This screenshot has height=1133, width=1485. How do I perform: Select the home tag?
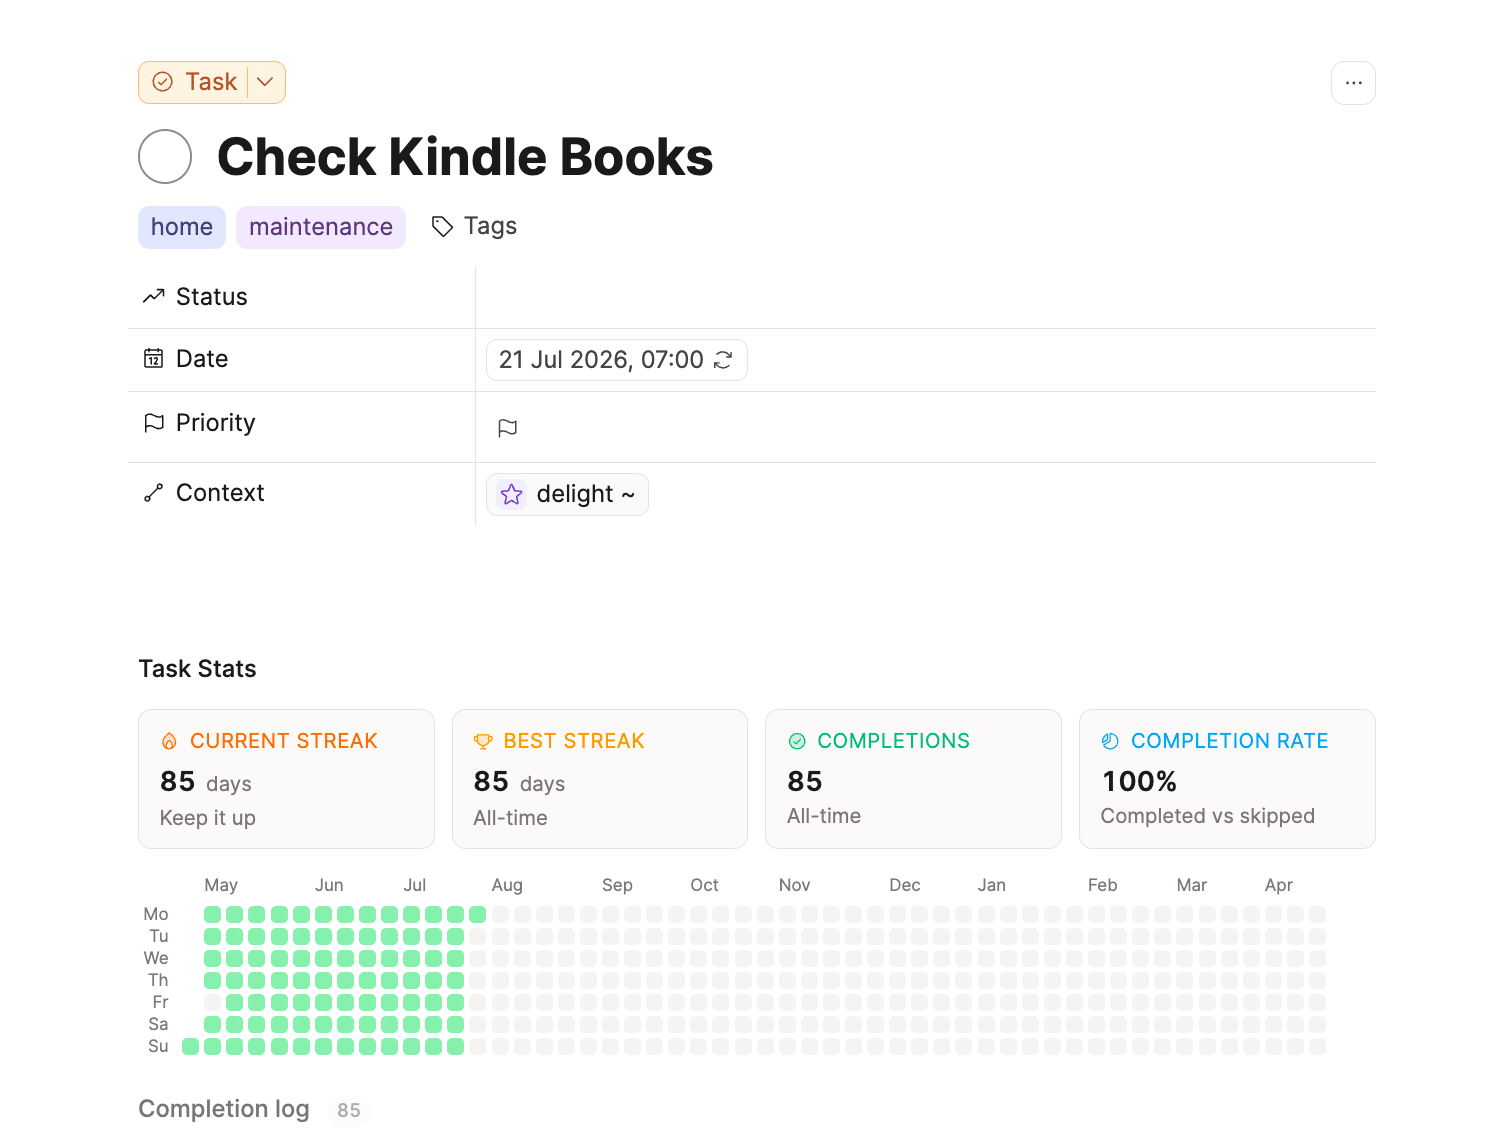click(x=182, y=227)
